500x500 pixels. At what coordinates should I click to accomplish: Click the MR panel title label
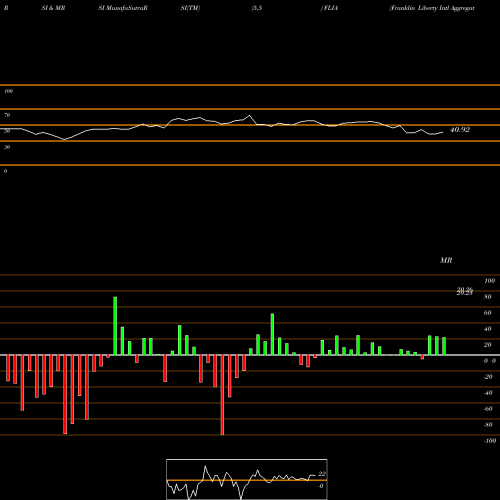point(446,260)
